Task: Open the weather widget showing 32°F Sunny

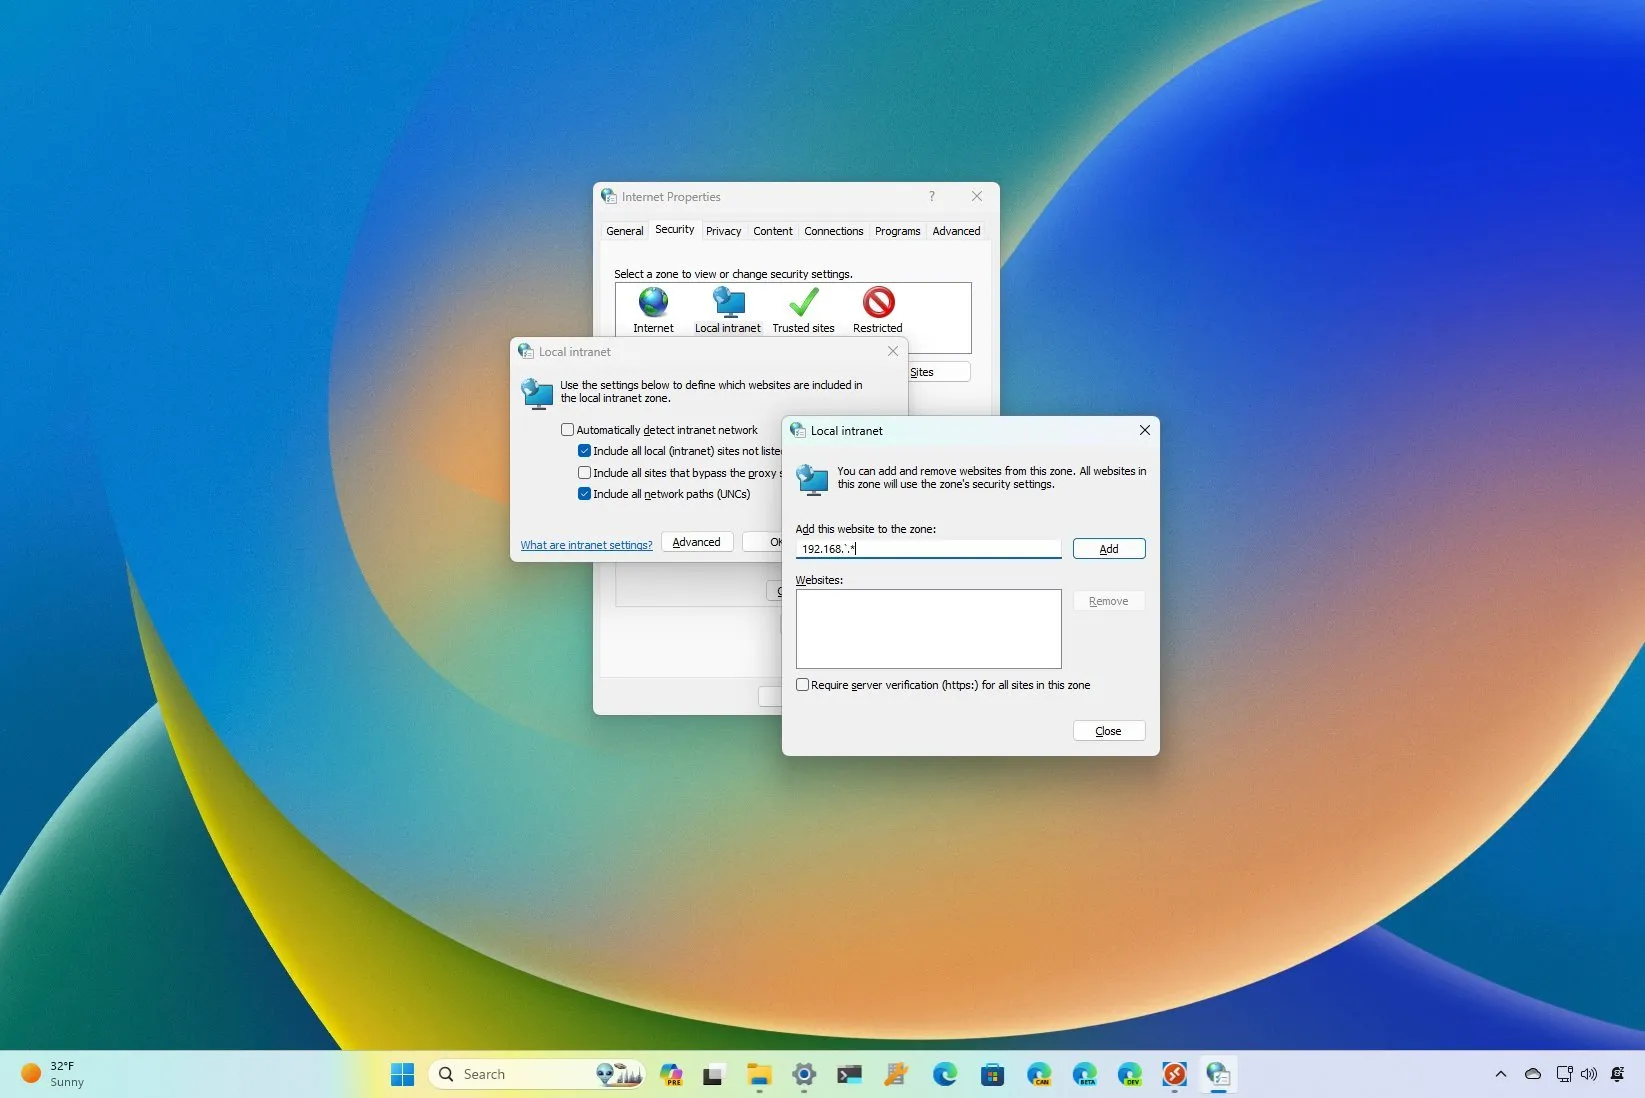Action: (x=48, y=1074)
